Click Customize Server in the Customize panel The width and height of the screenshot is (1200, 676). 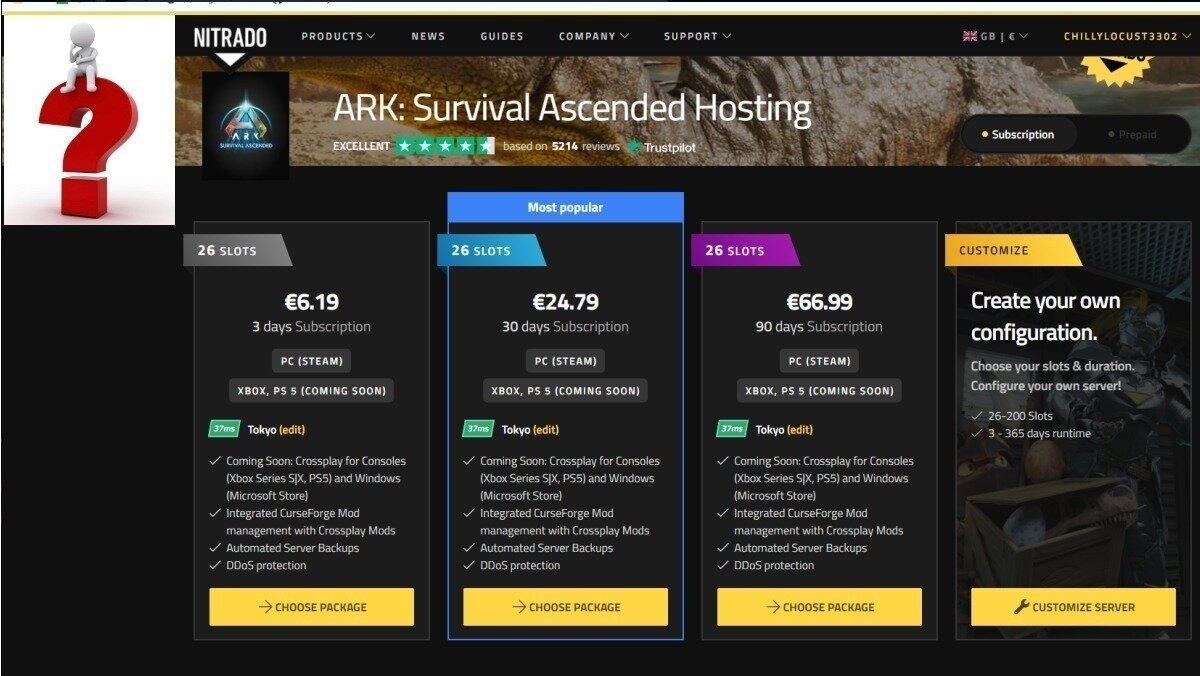(x=1072, y=607)
